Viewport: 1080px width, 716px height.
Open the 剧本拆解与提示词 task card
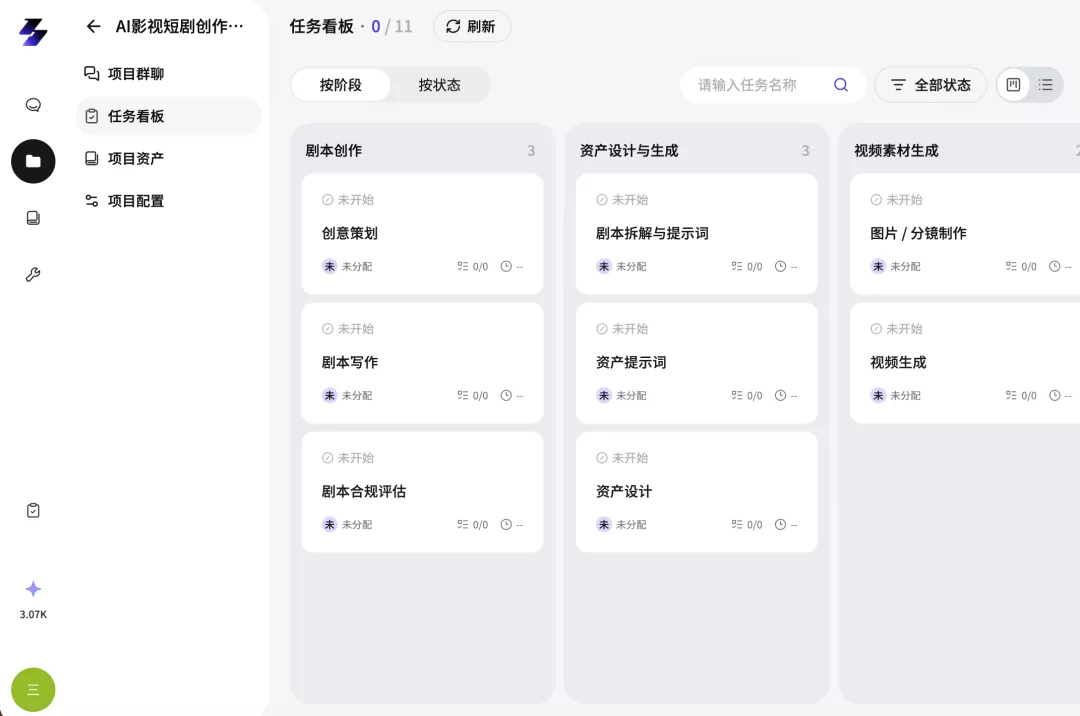click(x=696, y=234)
